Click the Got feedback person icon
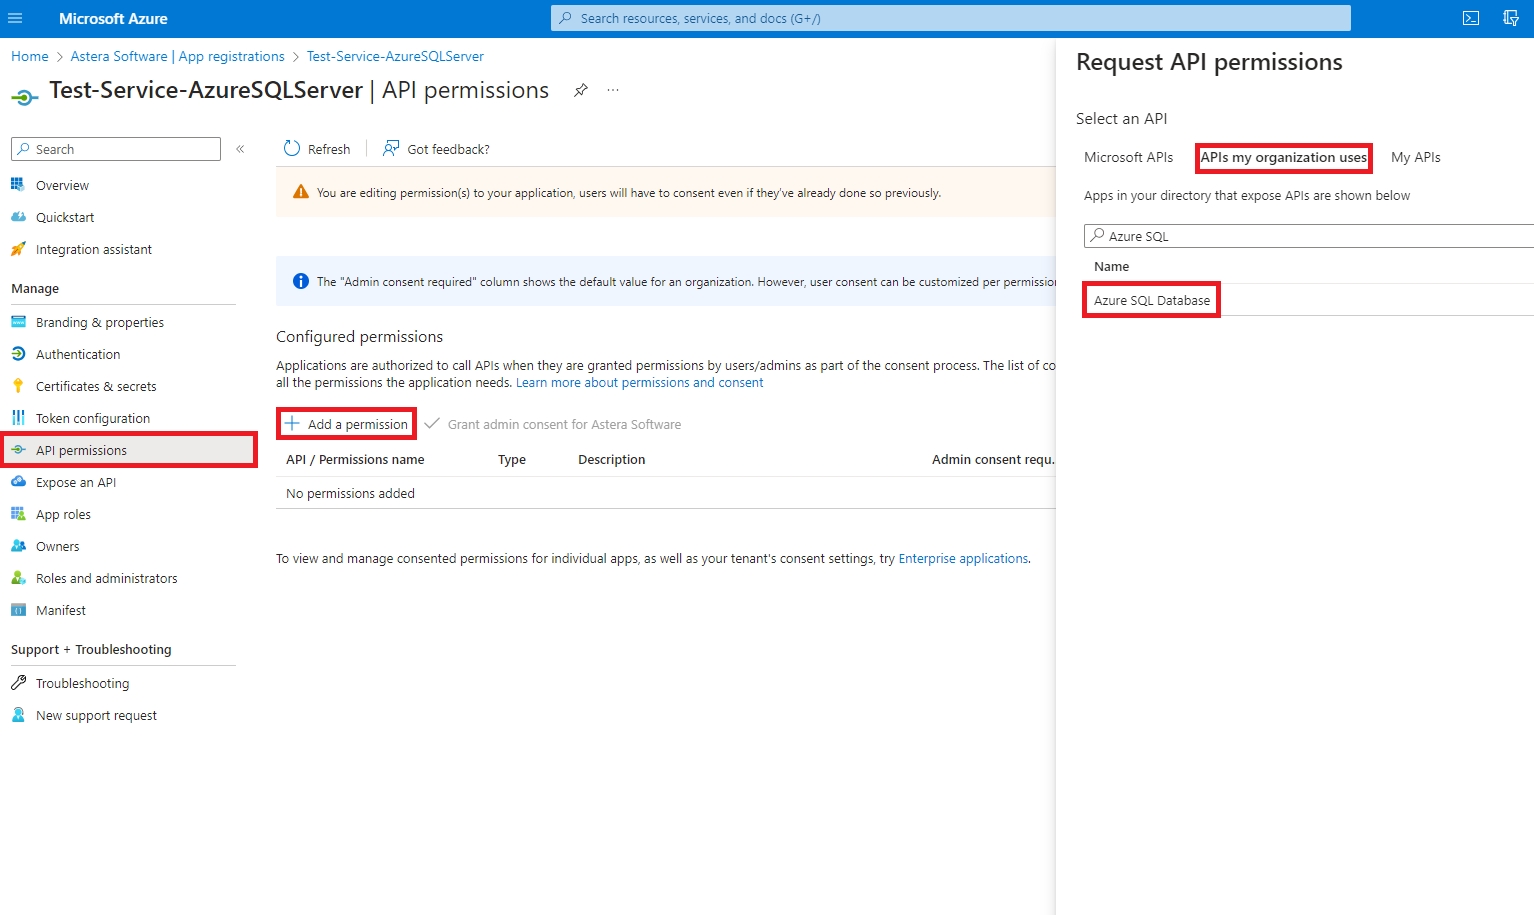 [x=391, y=149]
